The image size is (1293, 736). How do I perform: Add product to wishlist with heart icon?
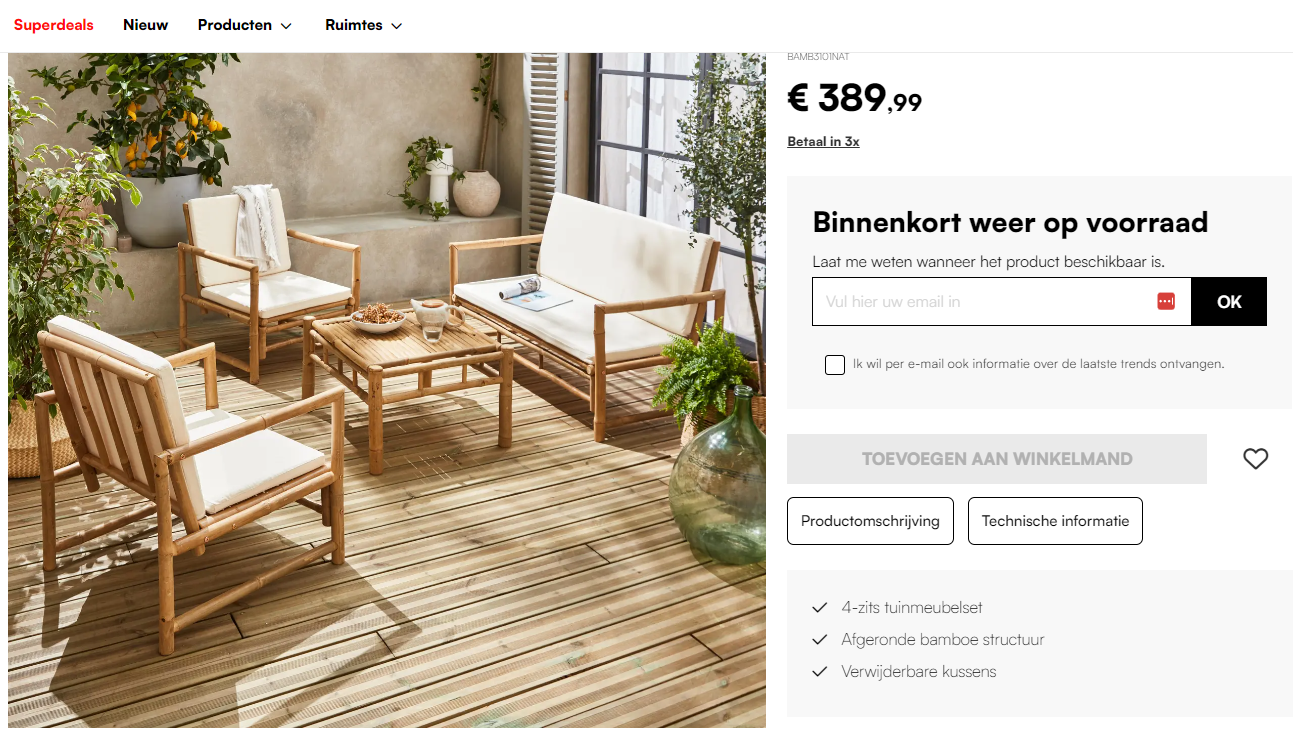[1255, 459]
